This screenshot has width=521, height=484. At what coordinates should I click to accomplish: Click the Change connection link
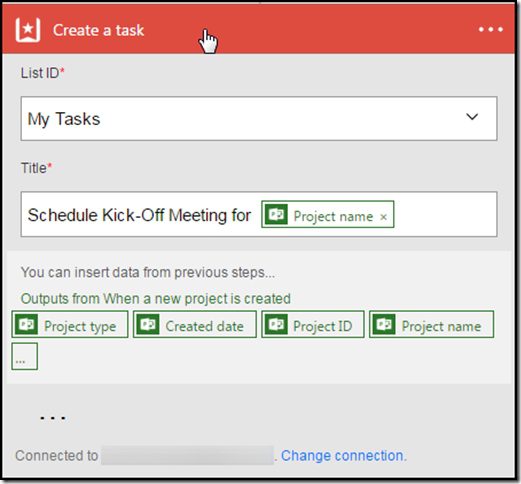click(344, 455)
